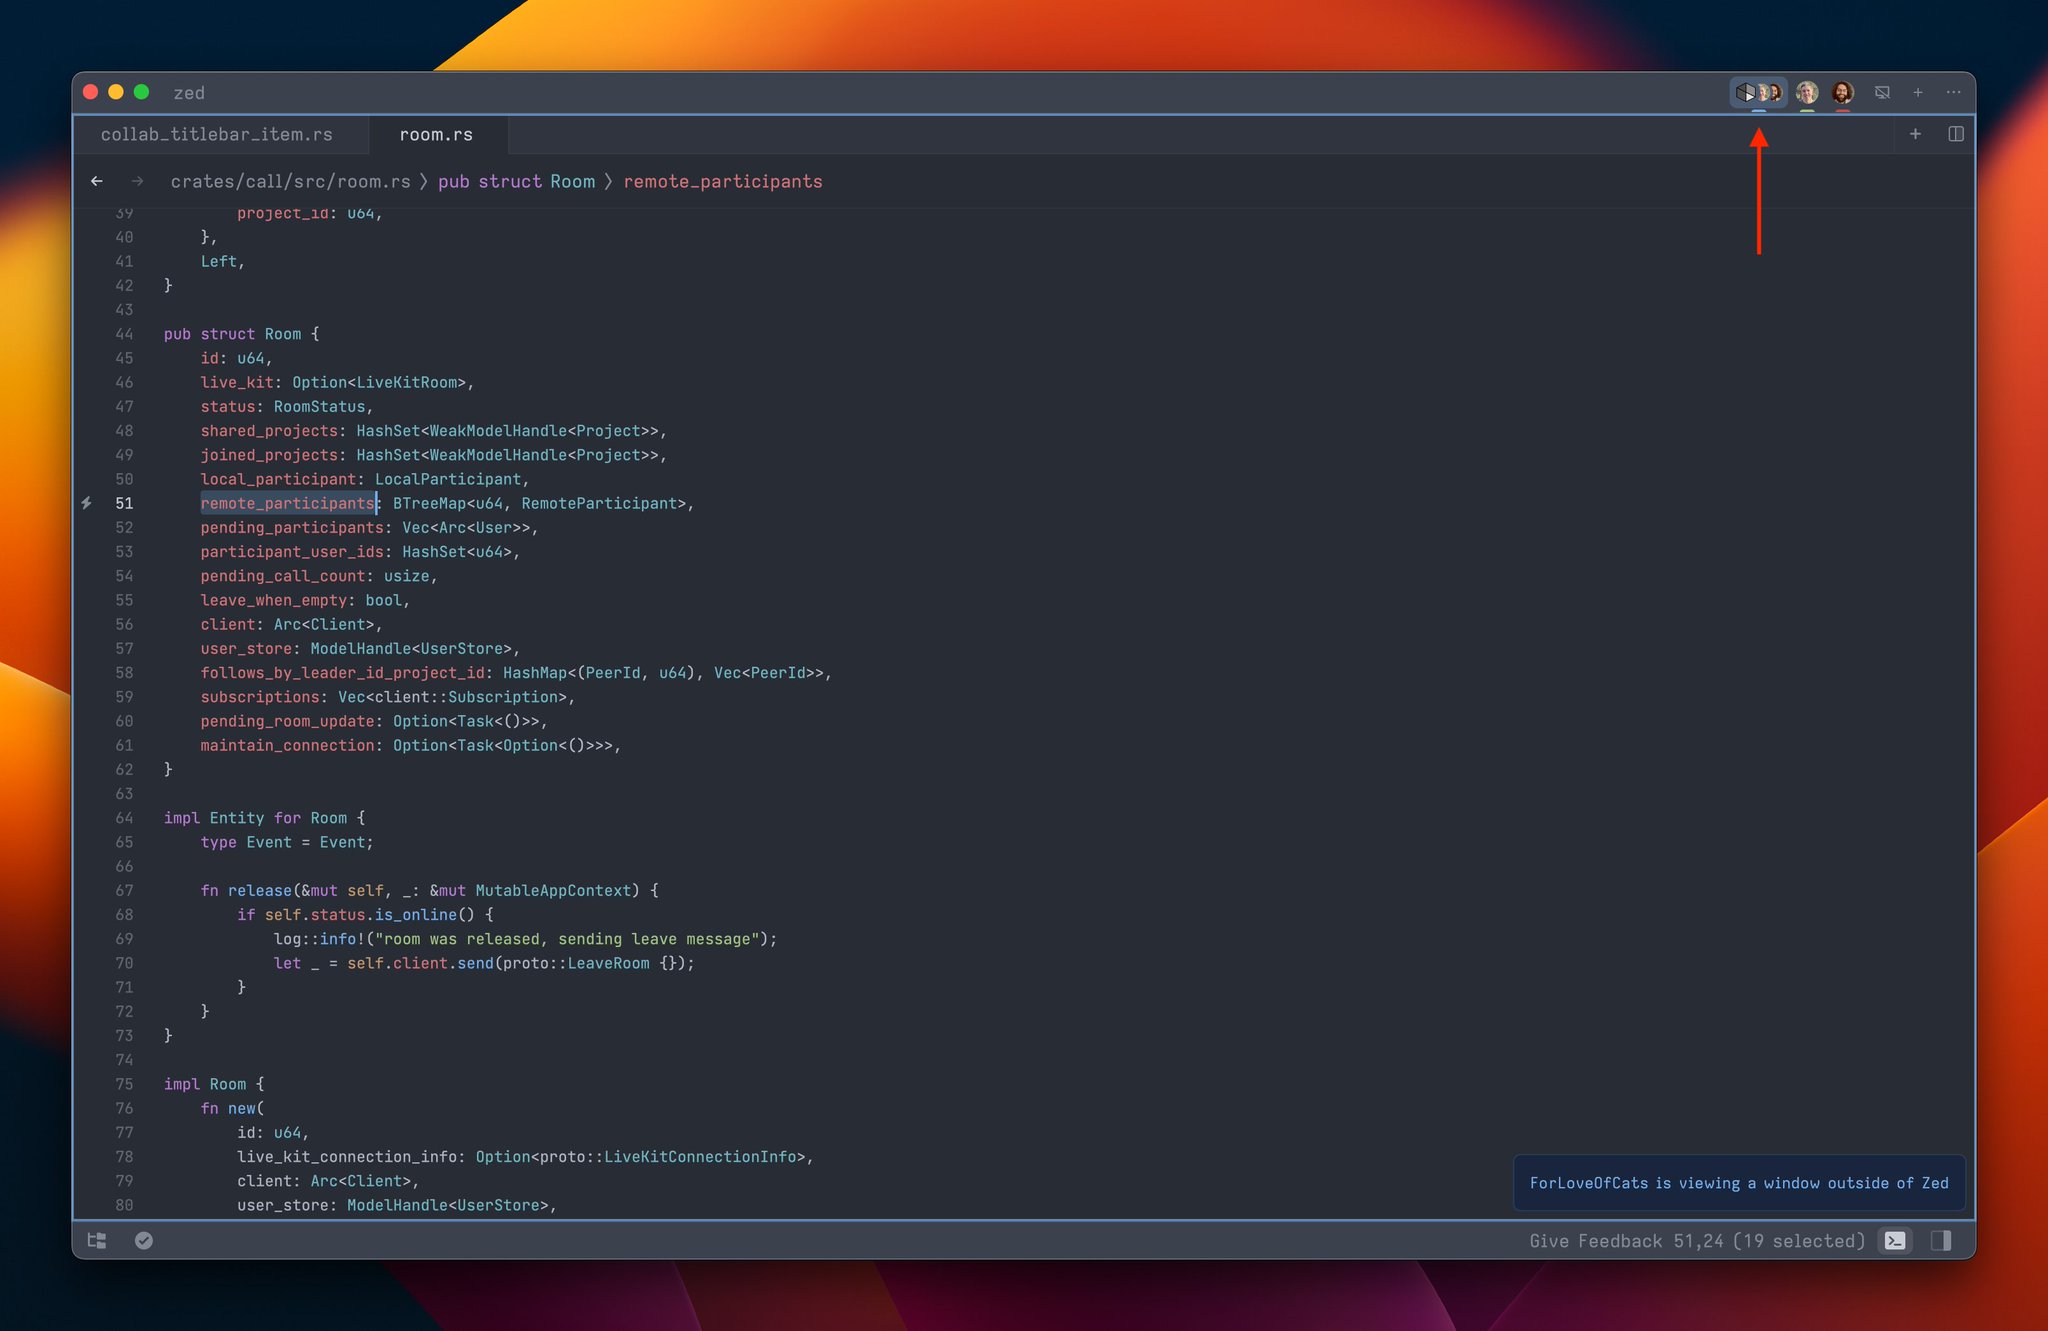Open the titlebar three-dots menu
The image size is (2048, 1331).
point(1953,92)
